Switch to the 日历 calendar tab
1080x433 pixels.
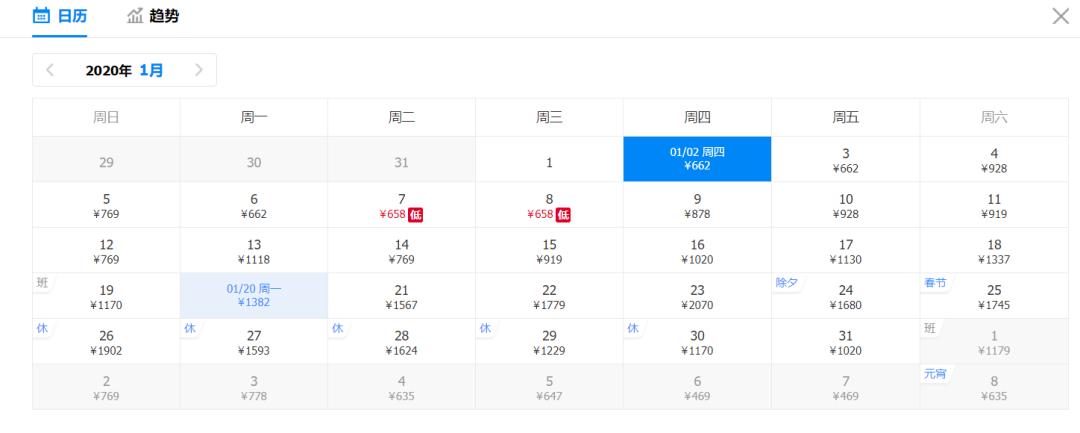pos(59,16)
